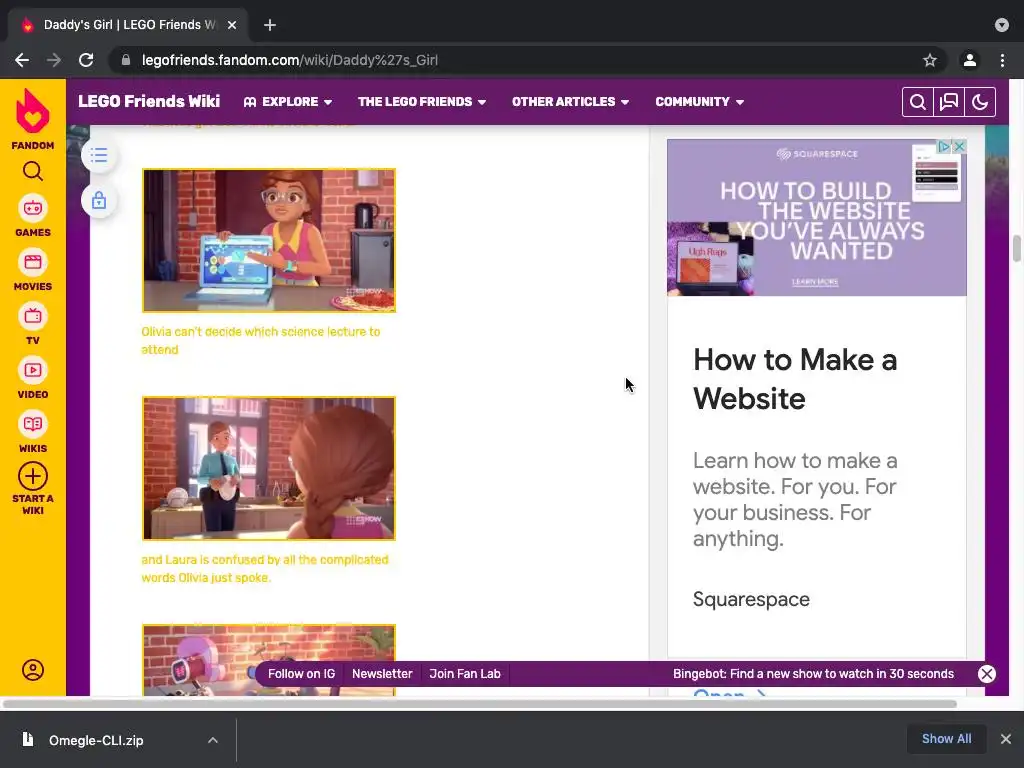The image size is (1024, 768).
Task: Open Omegle-CLI.zip downloaded file
Action: click(96, 740)
